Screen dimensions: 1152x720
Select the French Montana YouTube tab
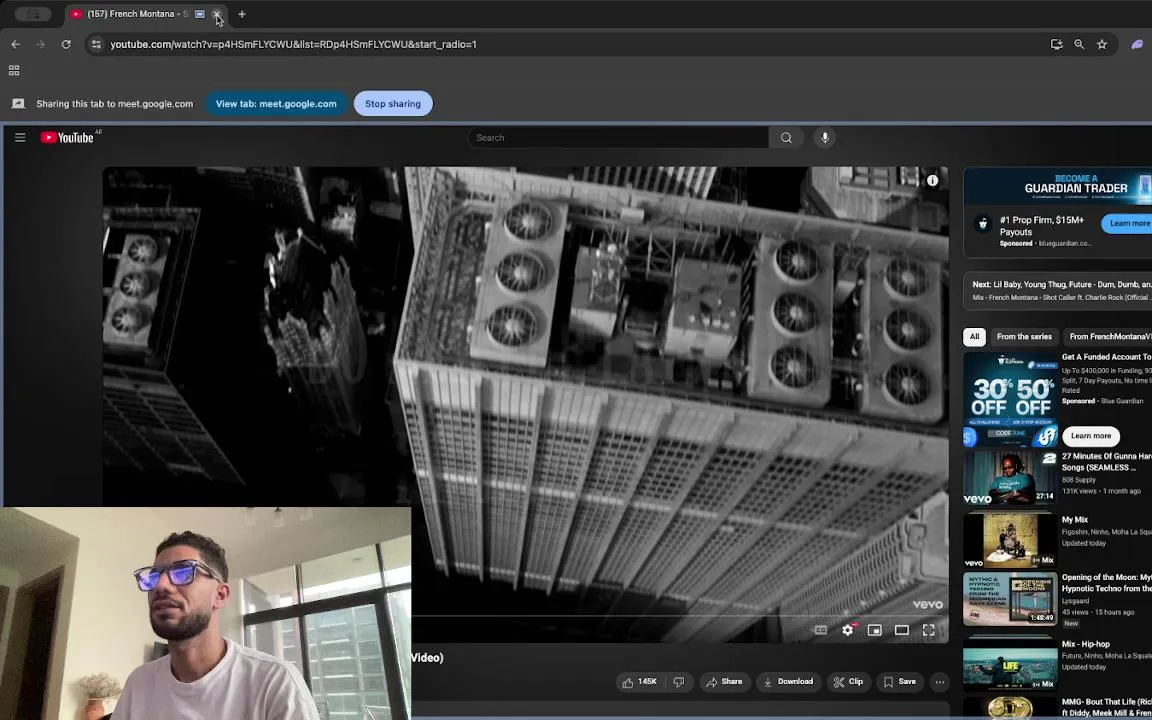pyautogui.click(x=137, y=14)
